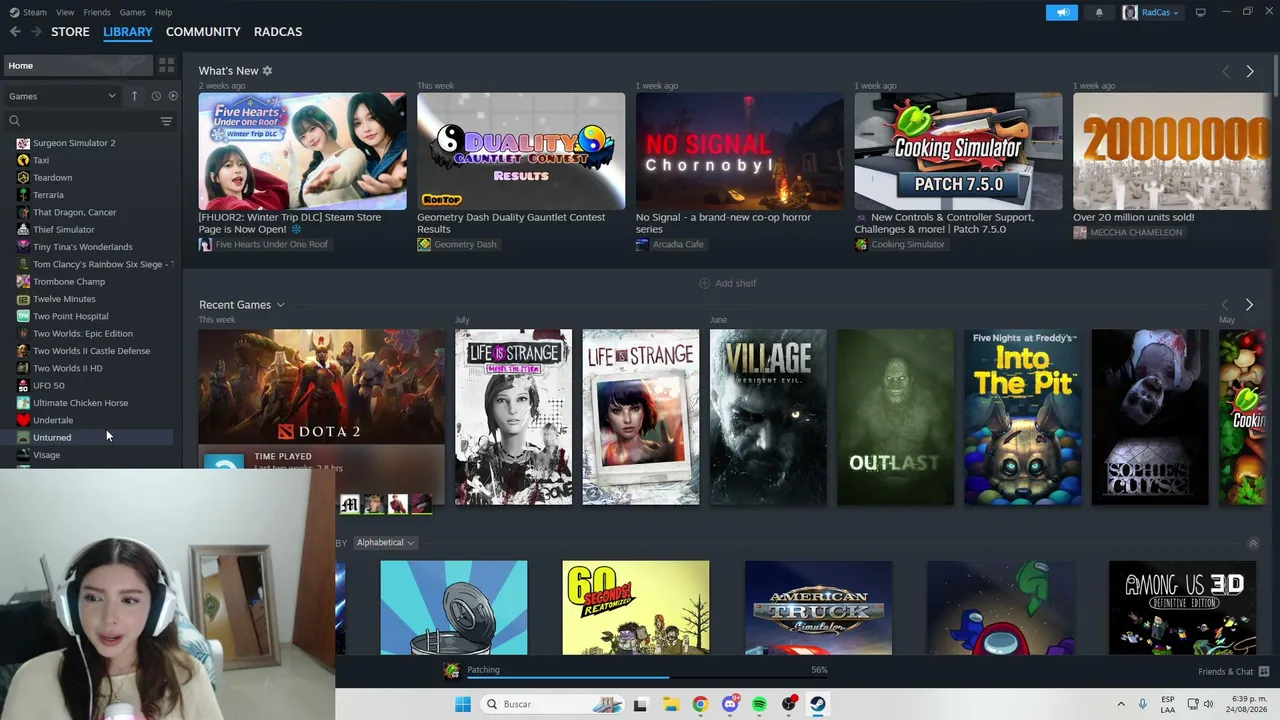1280x720 pixels.
Task: Expand the Games filter dropdown
Action: pyautogui.click(x=62, y=96)
